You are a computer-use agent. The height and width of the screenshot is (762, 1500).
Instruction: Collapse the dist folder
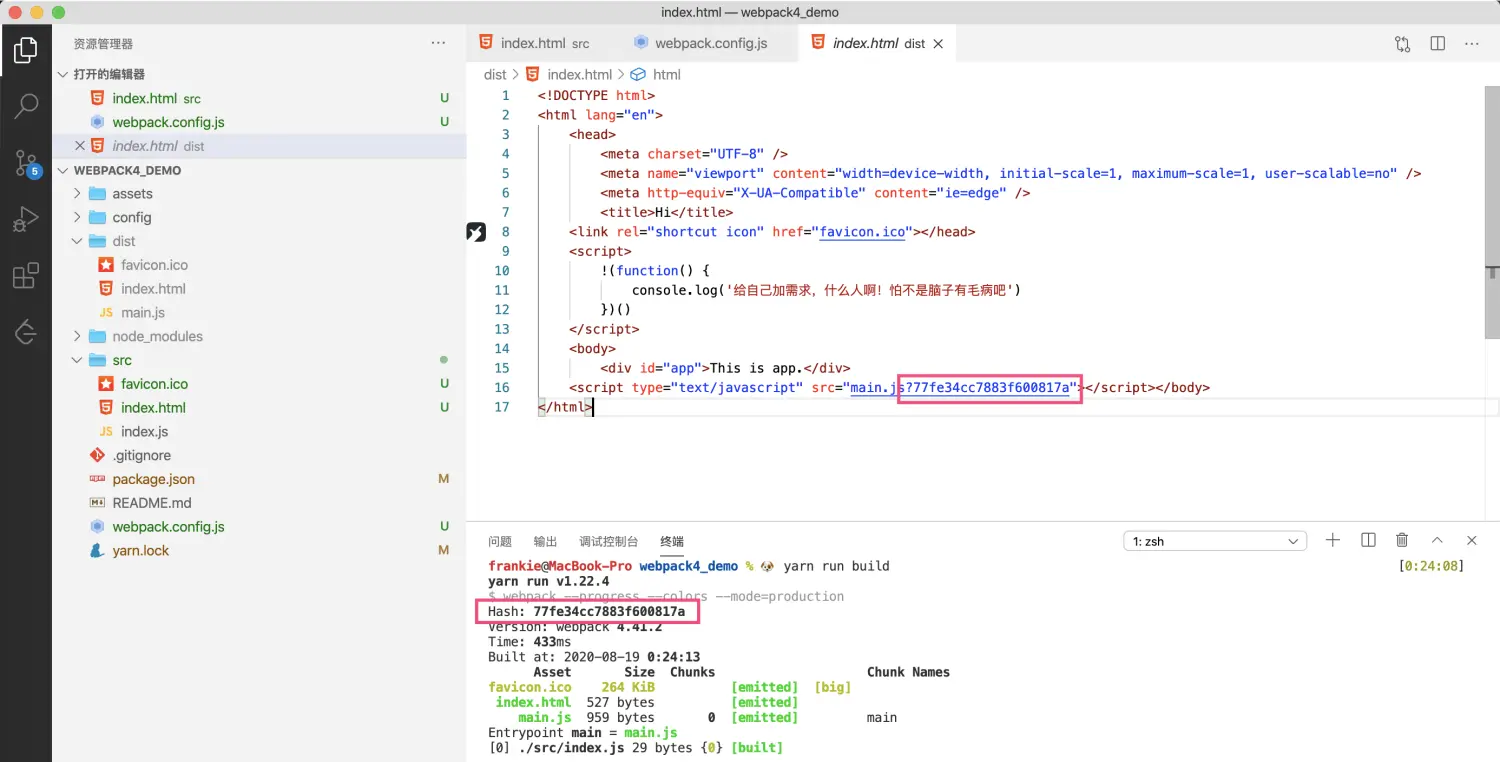[x=124, y=241]
